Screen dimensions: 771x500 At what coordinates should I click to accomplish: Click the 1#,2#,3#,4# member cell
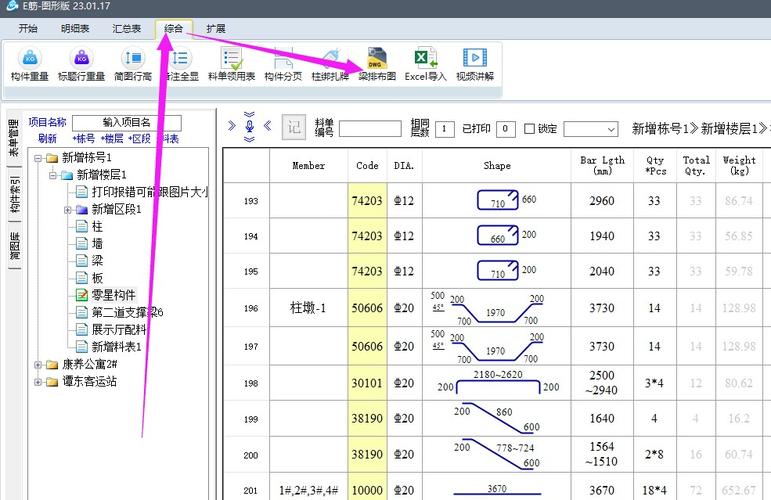pos(308,490)
